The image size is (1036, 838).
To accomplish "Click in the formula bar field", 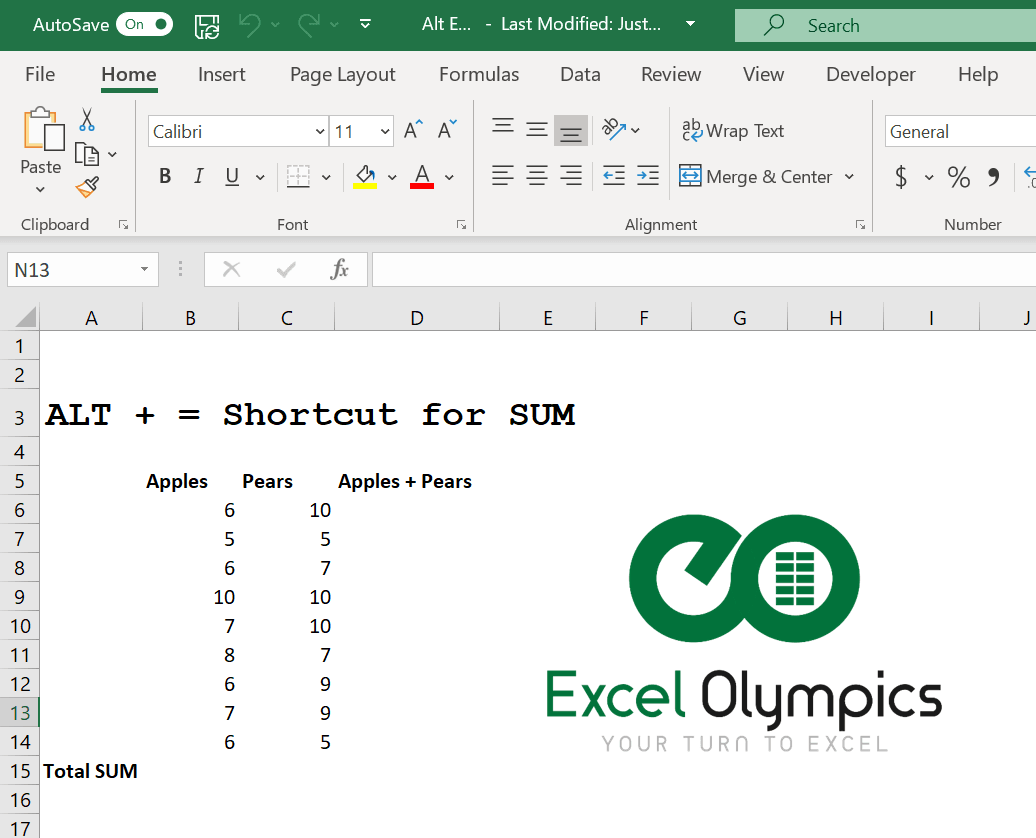I will [x=704, y=270].
